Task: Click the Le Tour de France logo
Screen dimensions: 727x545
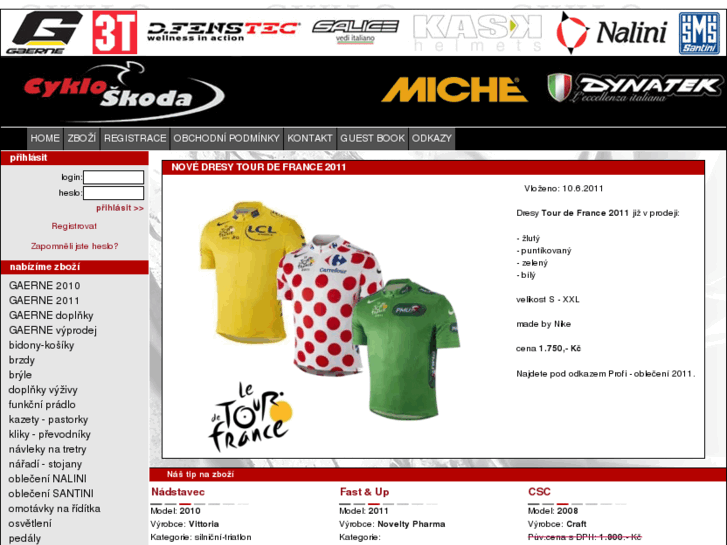Action: pos(250,417)
